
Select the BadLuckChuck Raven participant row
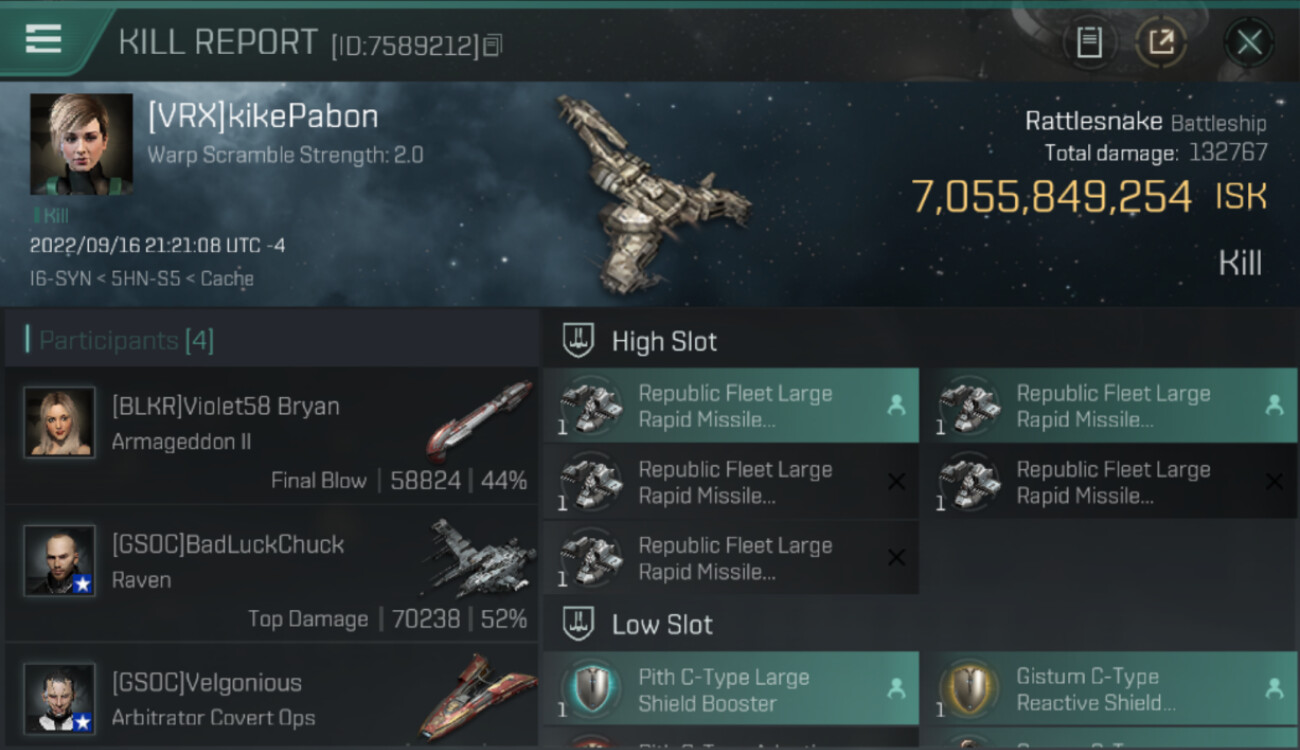click(x=272, y=573)
